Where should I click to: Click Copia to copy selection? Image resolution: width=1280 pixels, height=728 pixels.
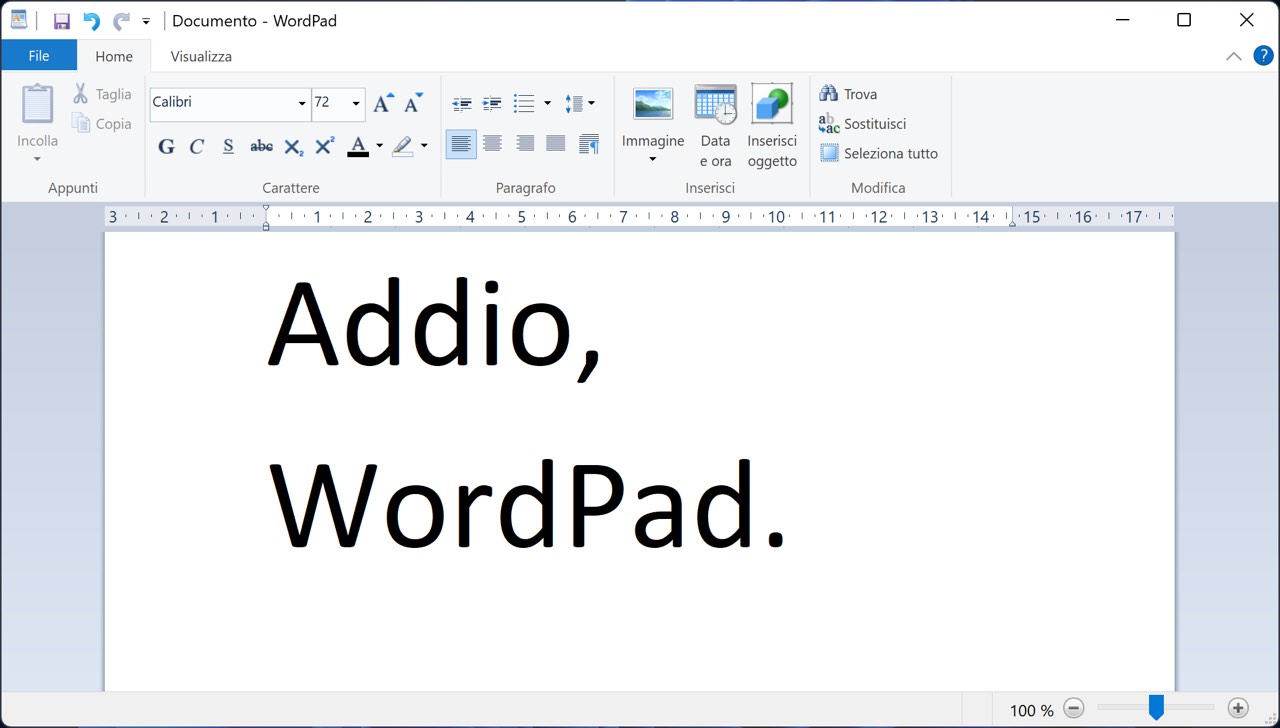point(103,124)
